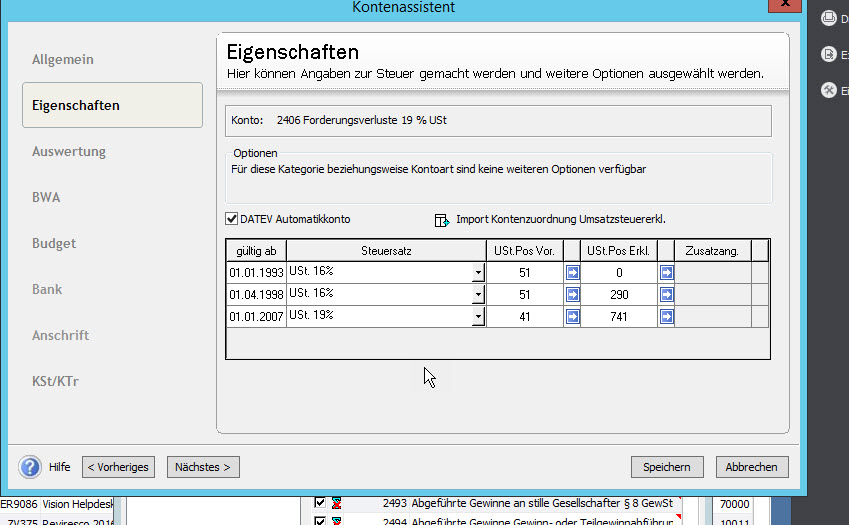
Task: Toggle checkbox in row 2493 of background list
Action: (x=320, y=503)
